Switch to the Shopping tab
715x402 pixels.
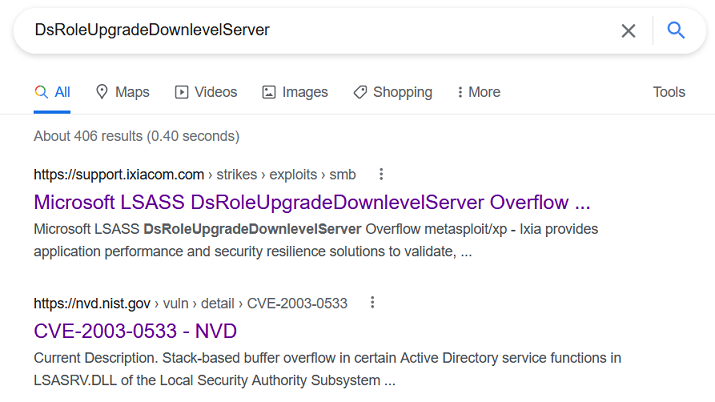393,93
